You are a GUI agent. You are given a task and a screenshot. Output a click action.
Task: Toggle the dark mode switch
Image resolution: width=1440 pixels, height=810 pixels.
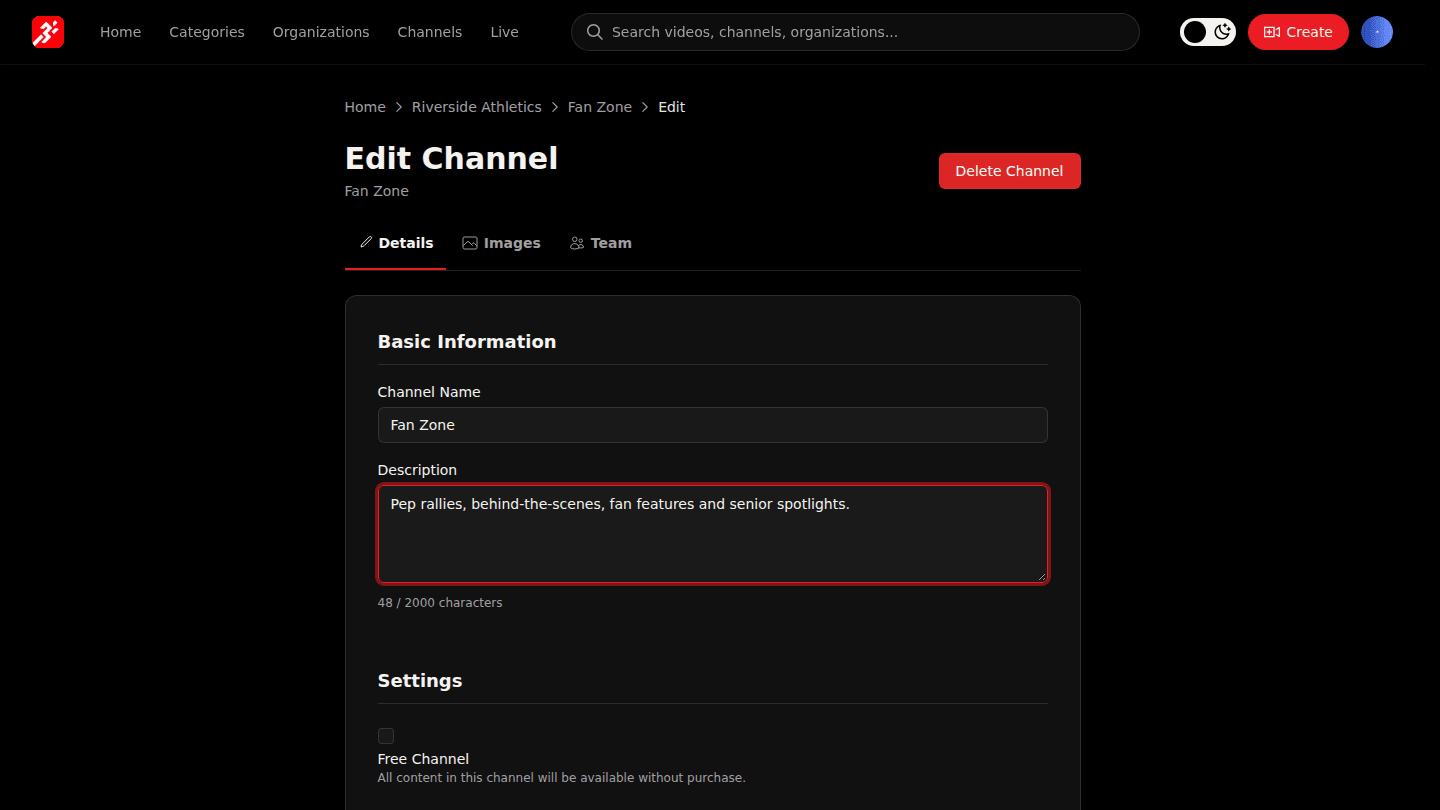click(x=1208, y=32)
